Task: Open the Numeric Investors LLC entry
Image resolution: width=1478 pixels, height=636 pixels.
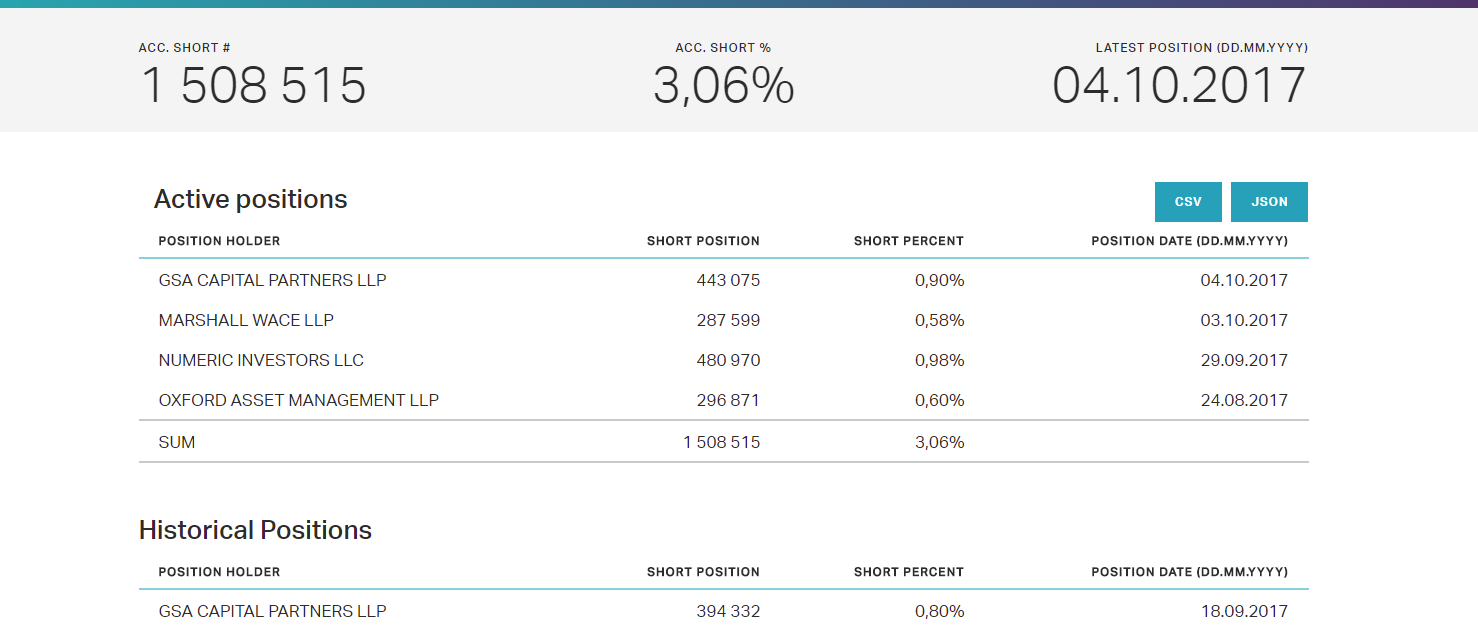Action: [261, 361]
